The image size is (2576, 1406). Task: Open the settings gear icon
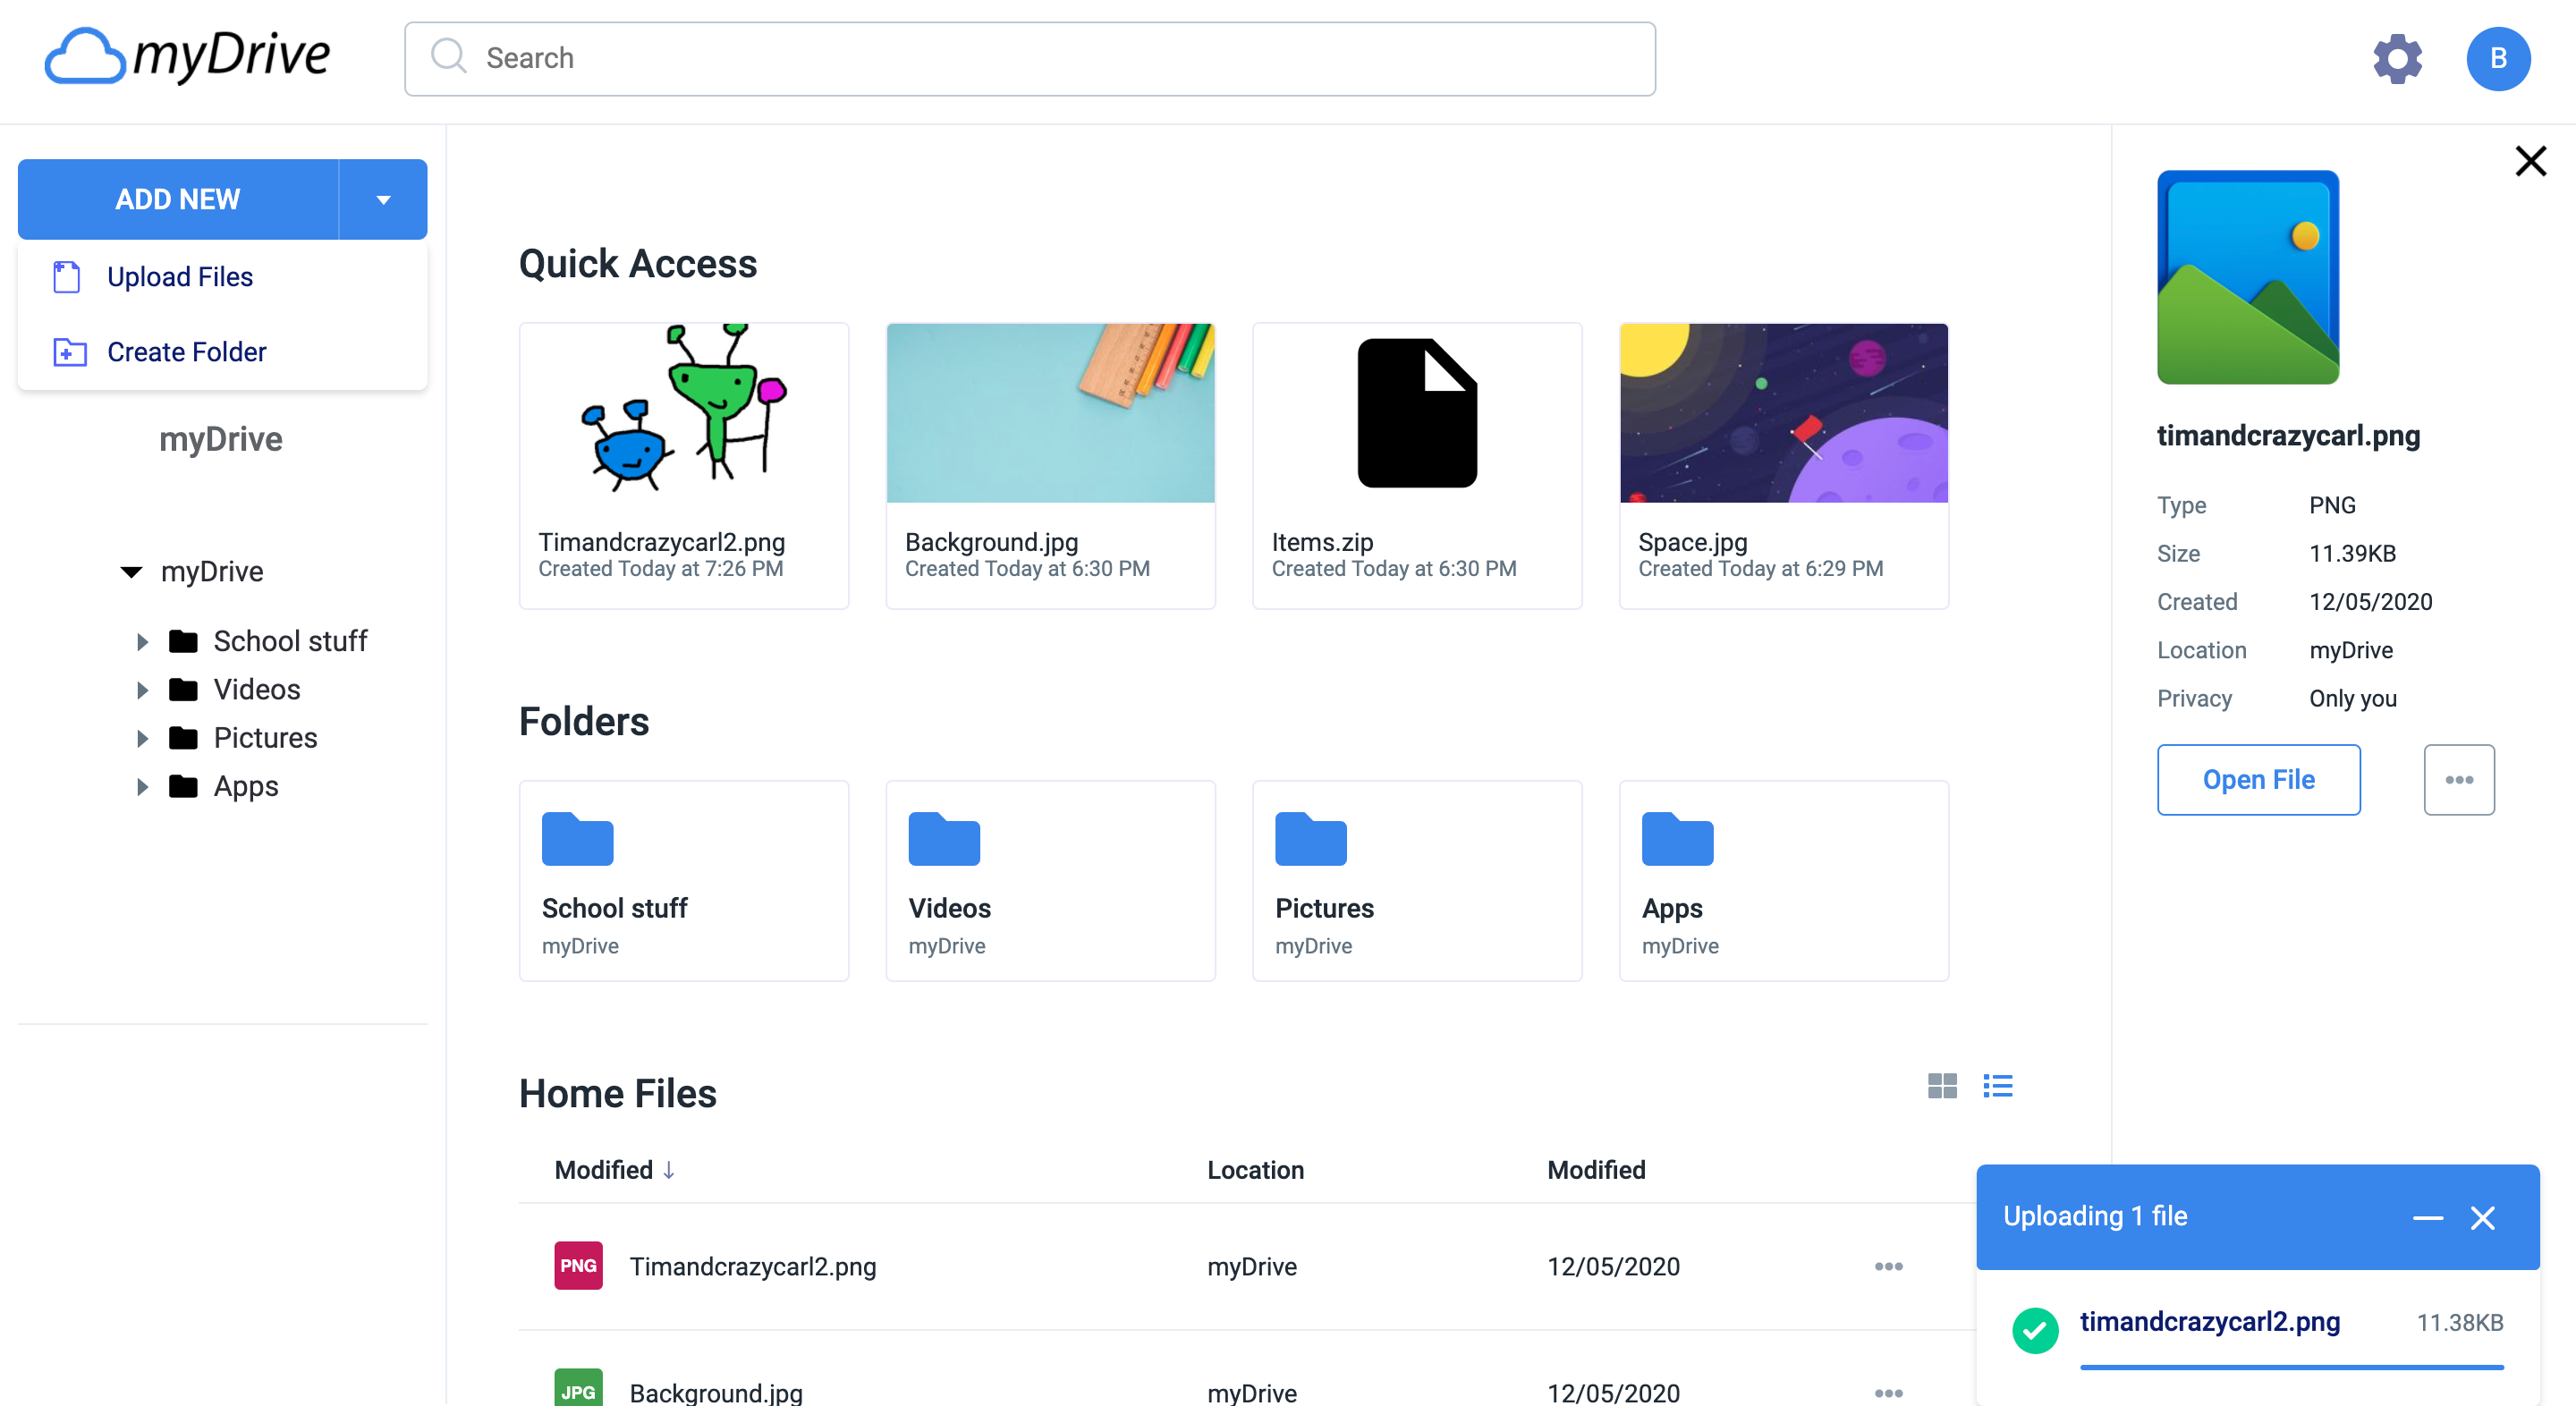(2396, 58)
